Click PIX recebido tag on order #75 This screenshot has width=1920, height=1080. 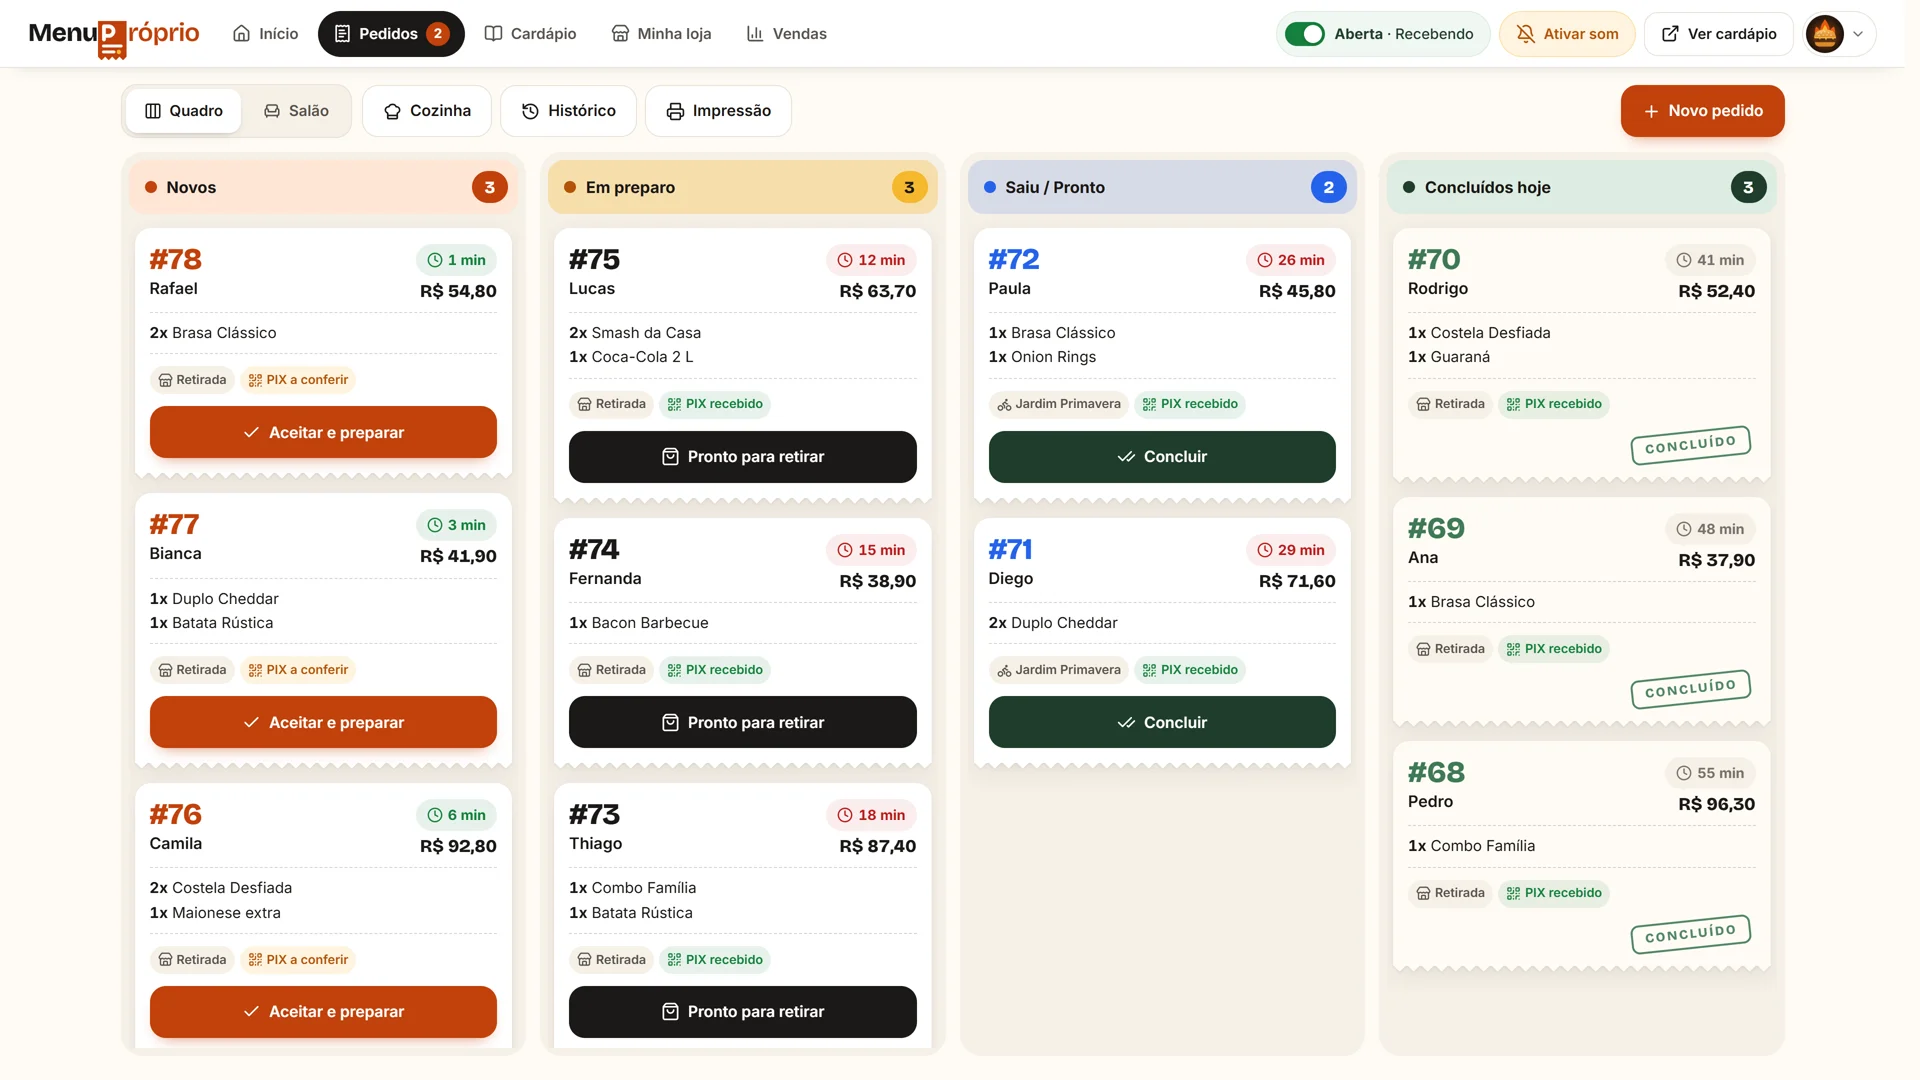(715, 404)
